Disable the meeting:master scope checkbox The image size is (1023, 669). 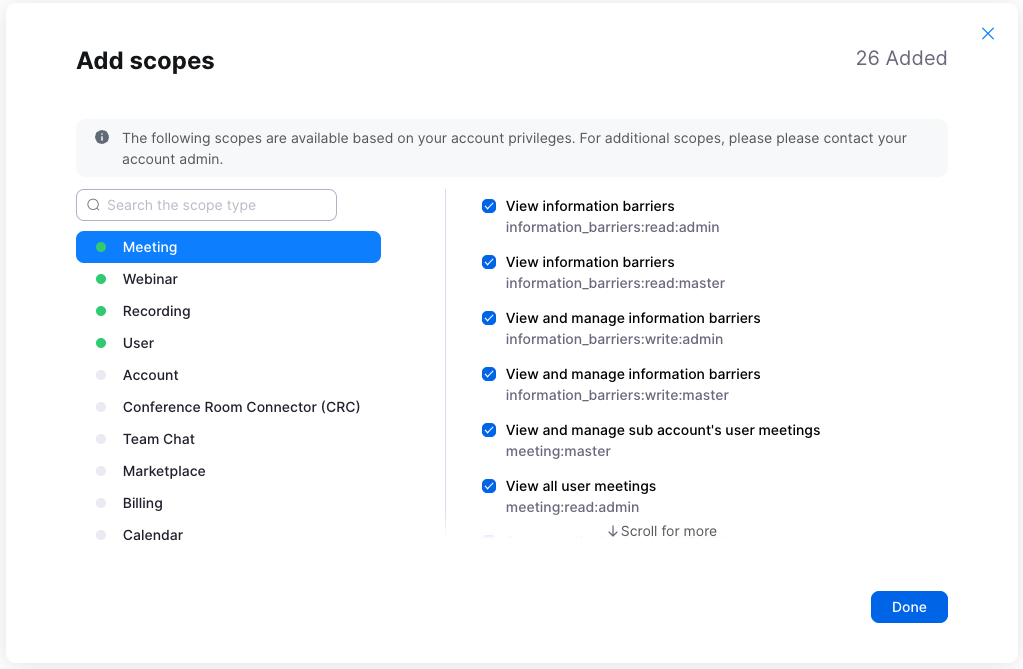tap(489, 430)
